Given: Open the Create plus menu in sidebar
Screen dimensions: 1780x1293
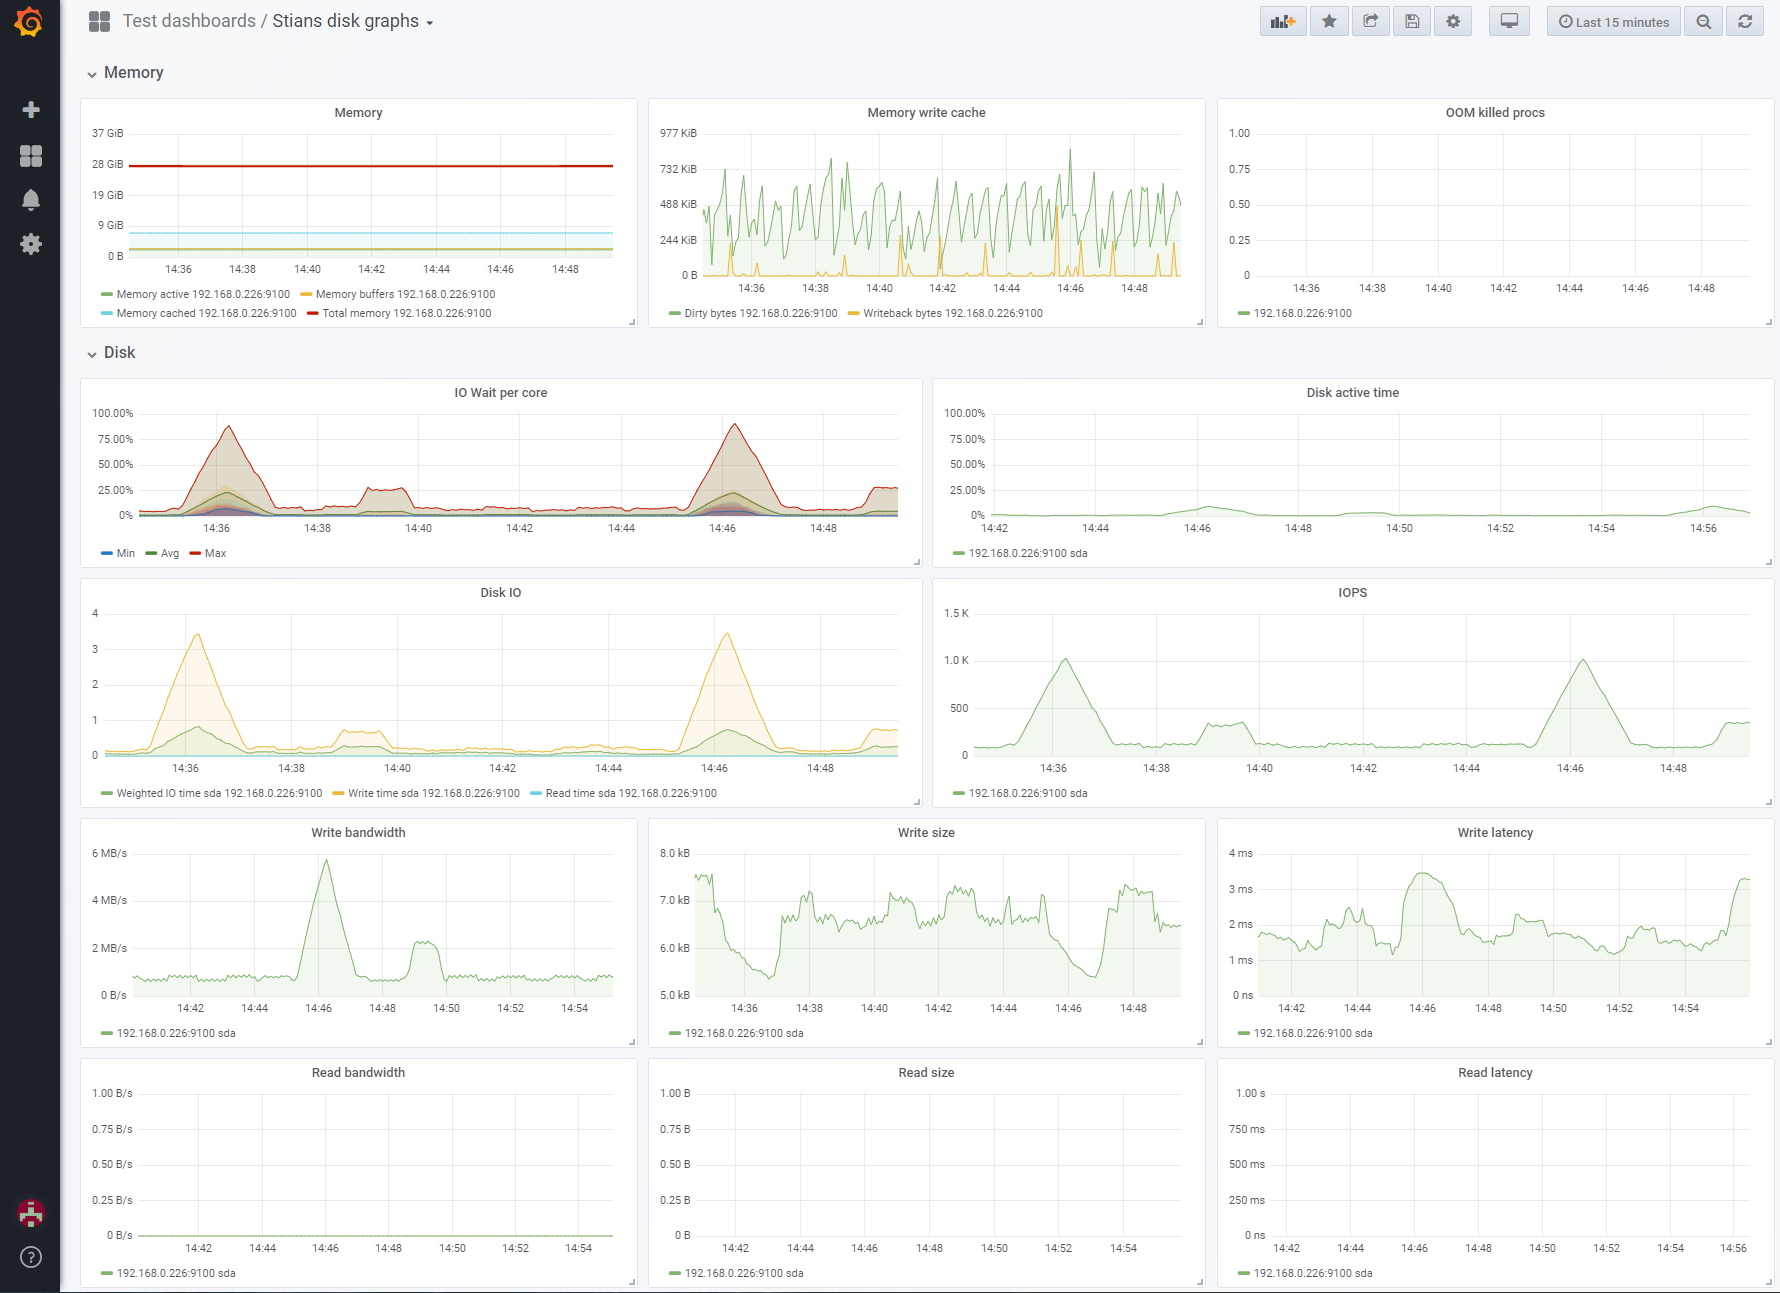Looking at the screenshot, I should (x=31, y=109).
